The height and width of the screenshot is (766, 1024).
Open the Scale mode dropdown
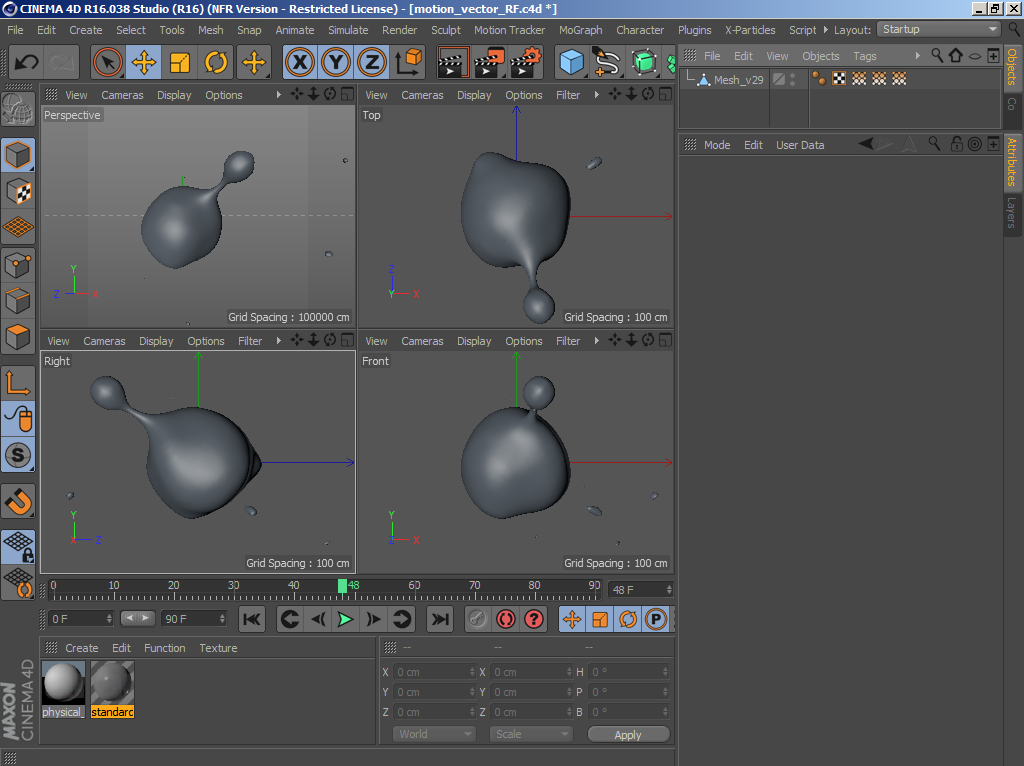[x=530, y=734]
